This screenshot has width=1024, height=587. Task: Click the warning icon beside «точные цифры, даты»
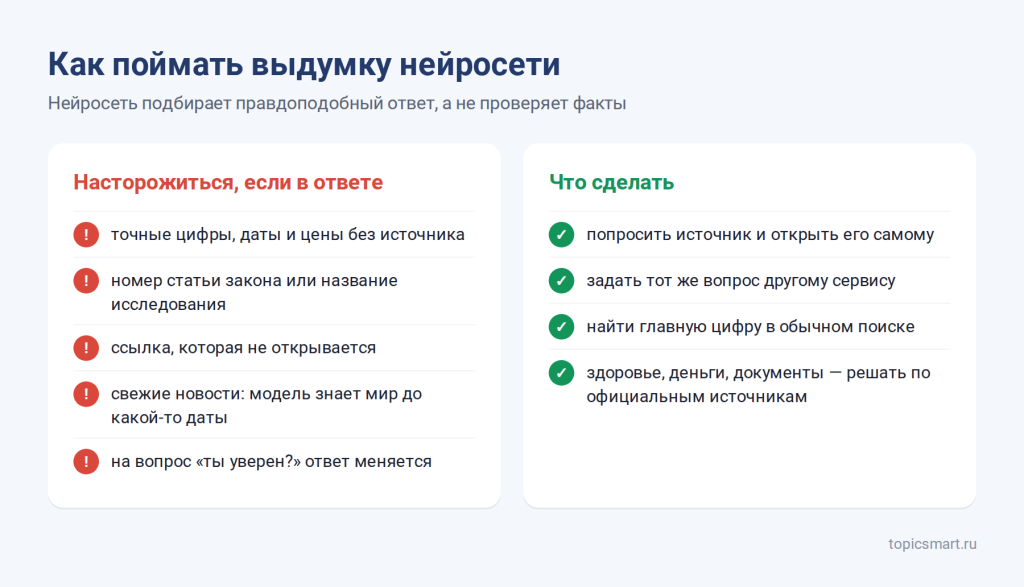(x=86, y=234)
